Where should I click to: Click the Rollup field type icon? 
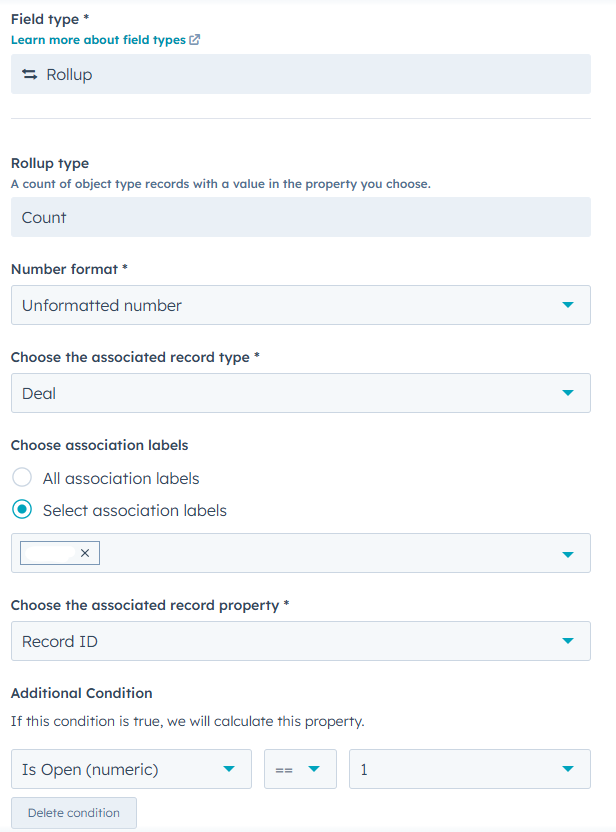[29, 74]
